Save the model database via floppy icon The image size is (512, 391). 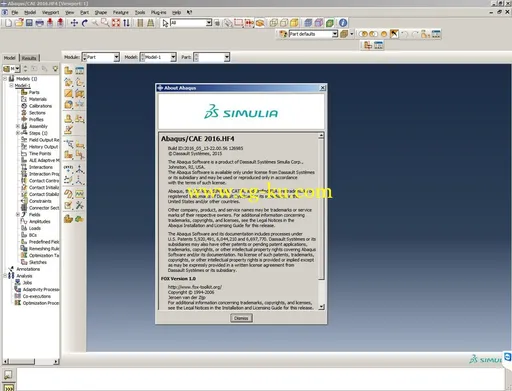point(29,23)
